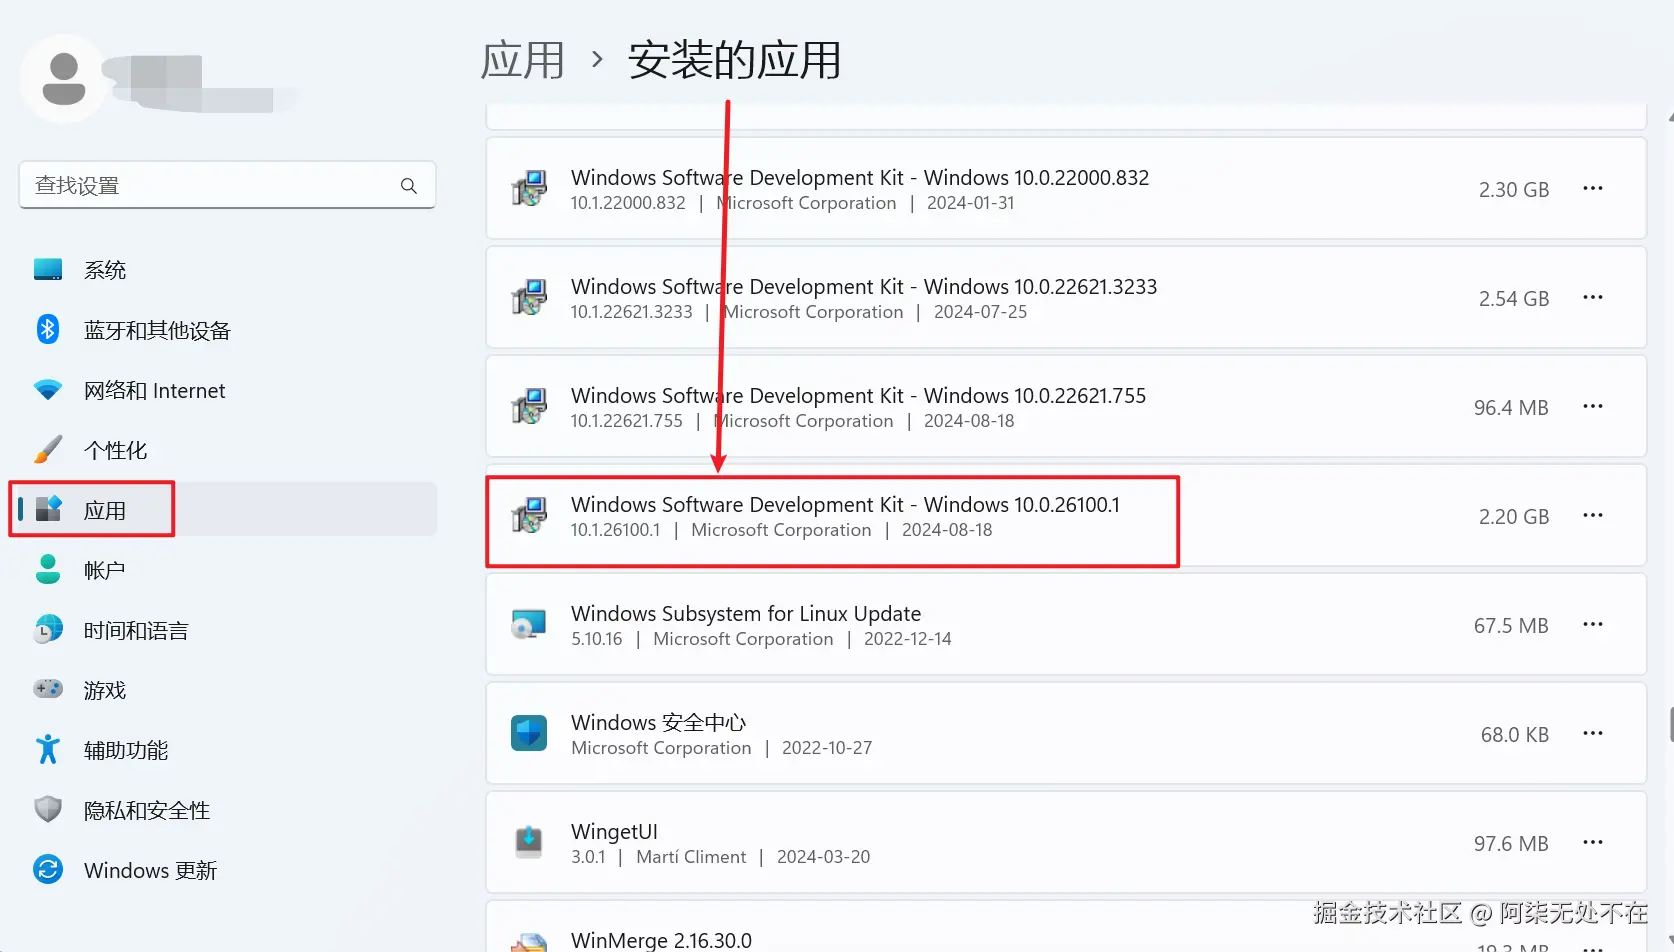Go to 辅助功能 settings
The height and width of the screenshot is (952, 1674).
tap(228, 750)
